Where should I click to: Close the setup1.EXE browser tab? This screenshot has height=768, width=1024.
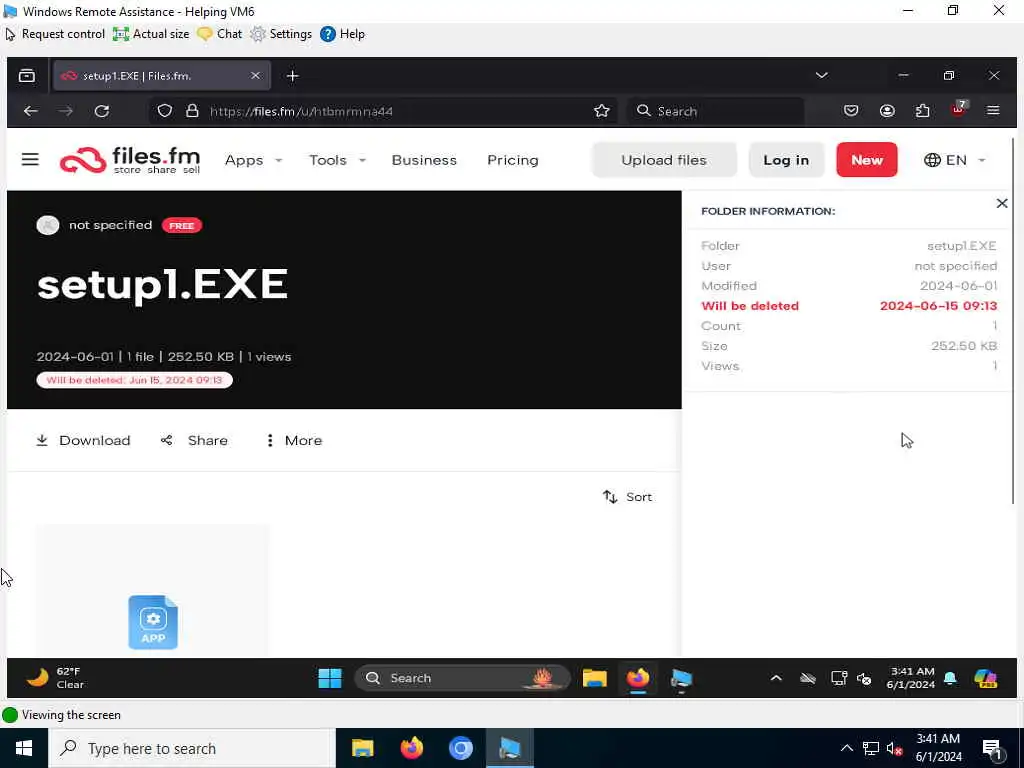[x=255, y=76]
